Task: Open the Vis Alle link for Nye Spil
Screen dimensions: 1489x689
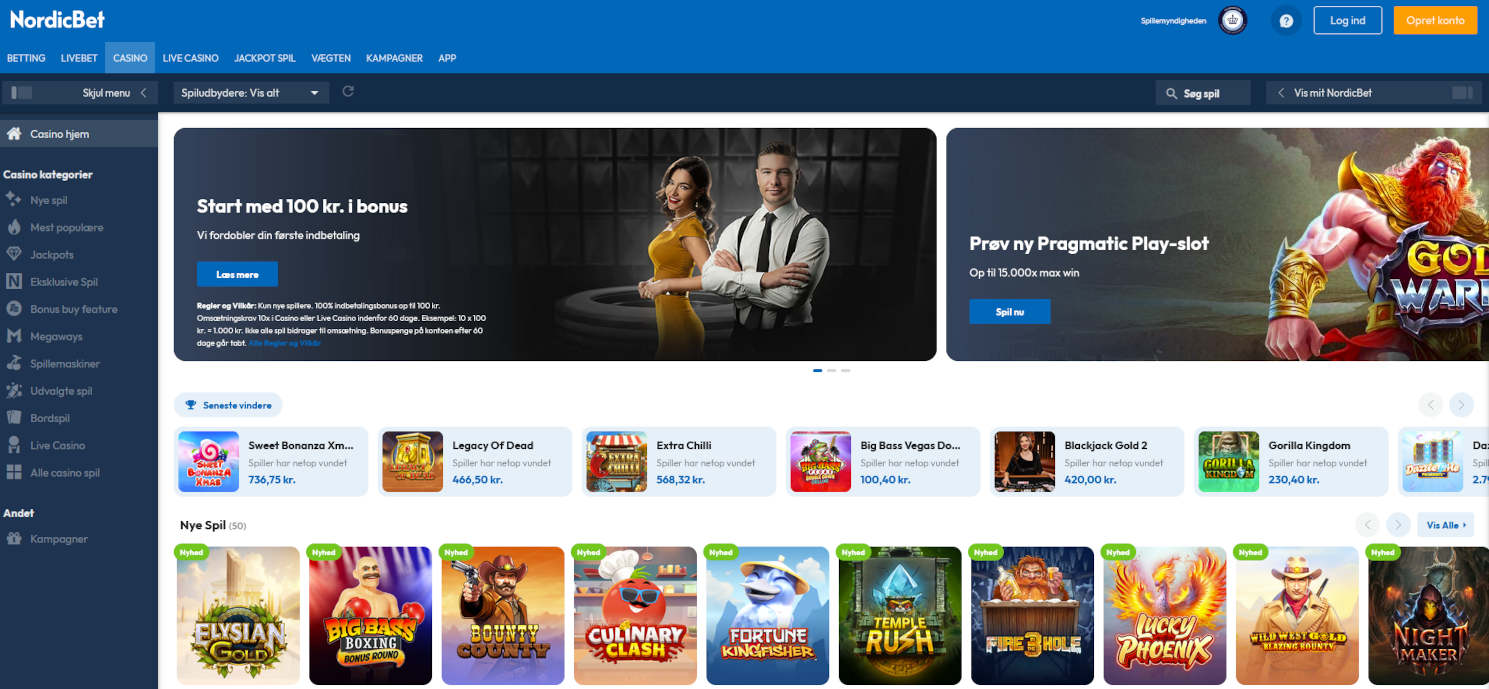Action: click(1446, 525)
